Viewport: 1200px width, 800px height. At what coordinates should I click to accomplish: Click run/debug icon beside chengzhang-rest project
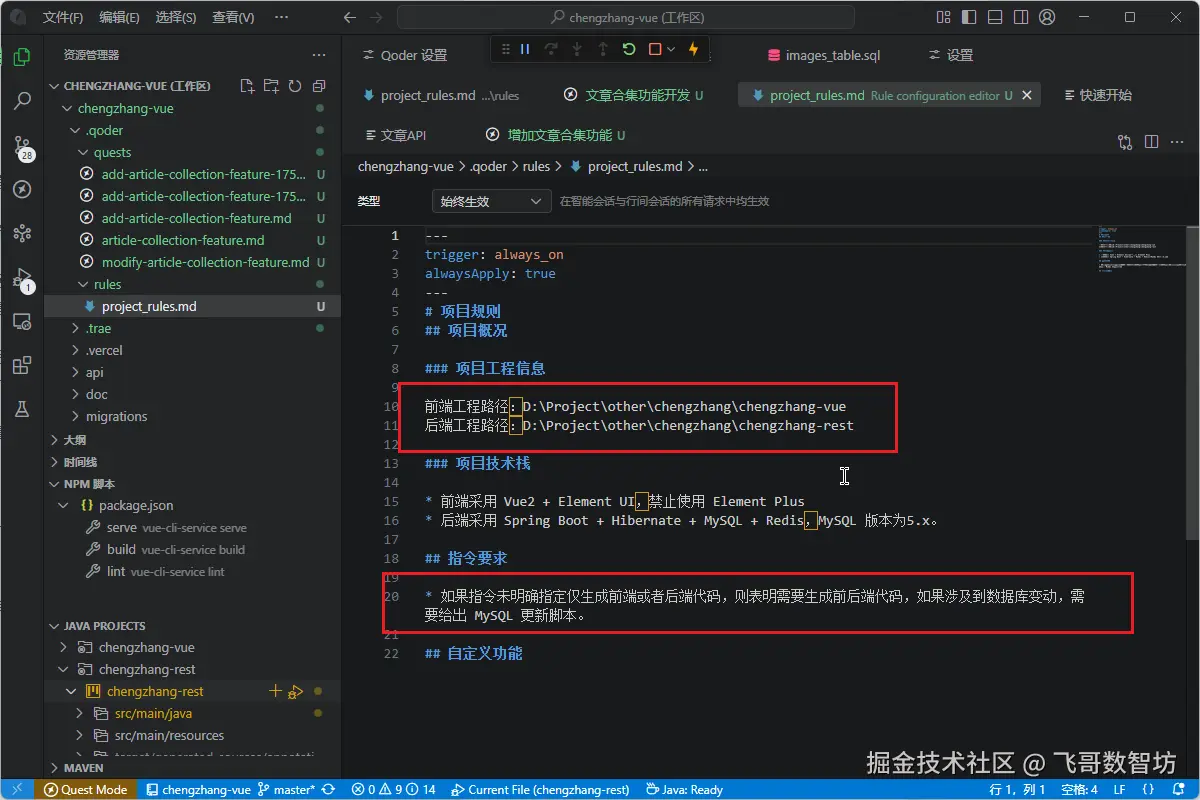(295, 691)
